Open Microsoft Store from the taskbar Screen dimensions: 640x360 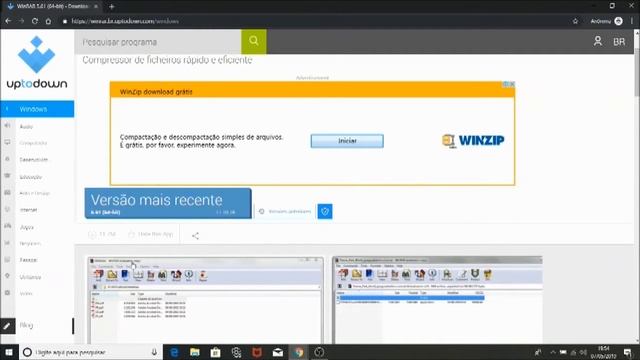[216, 352]
